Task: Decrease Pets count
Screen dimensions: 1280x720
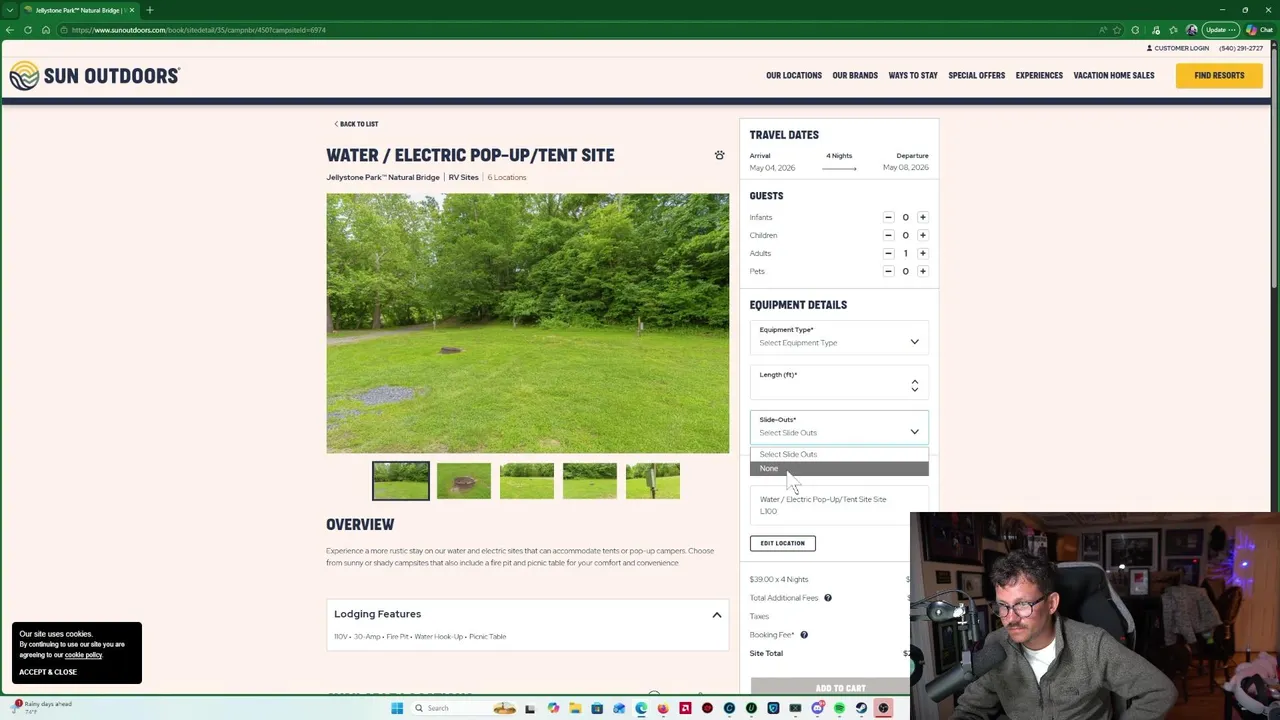Action: click(888, 271)
